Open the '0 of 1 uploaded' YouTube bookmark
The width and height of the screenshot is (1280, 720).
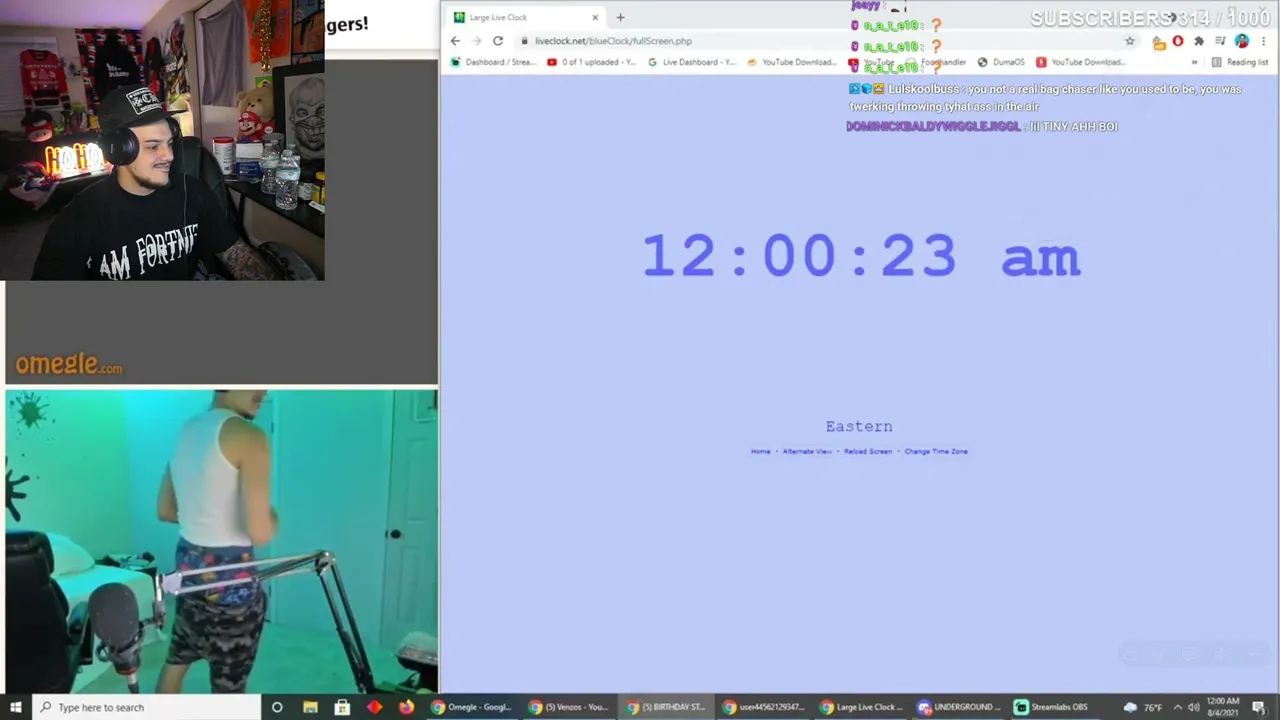click(591, 62)
